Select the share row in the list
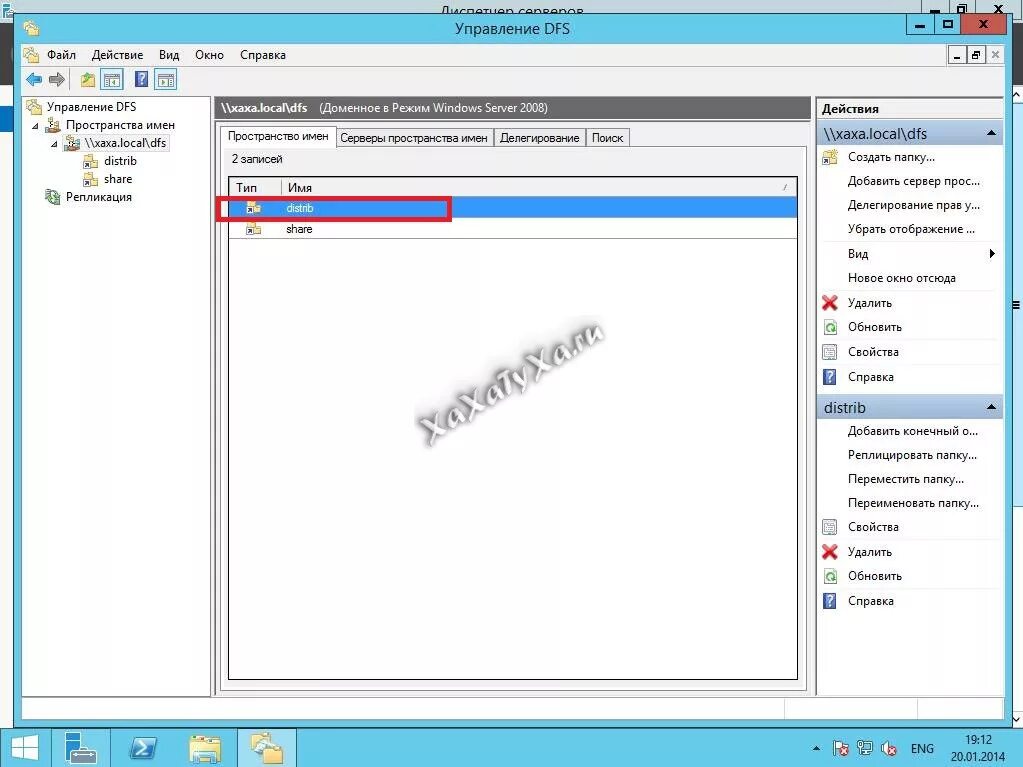 [x=513, y=229]
